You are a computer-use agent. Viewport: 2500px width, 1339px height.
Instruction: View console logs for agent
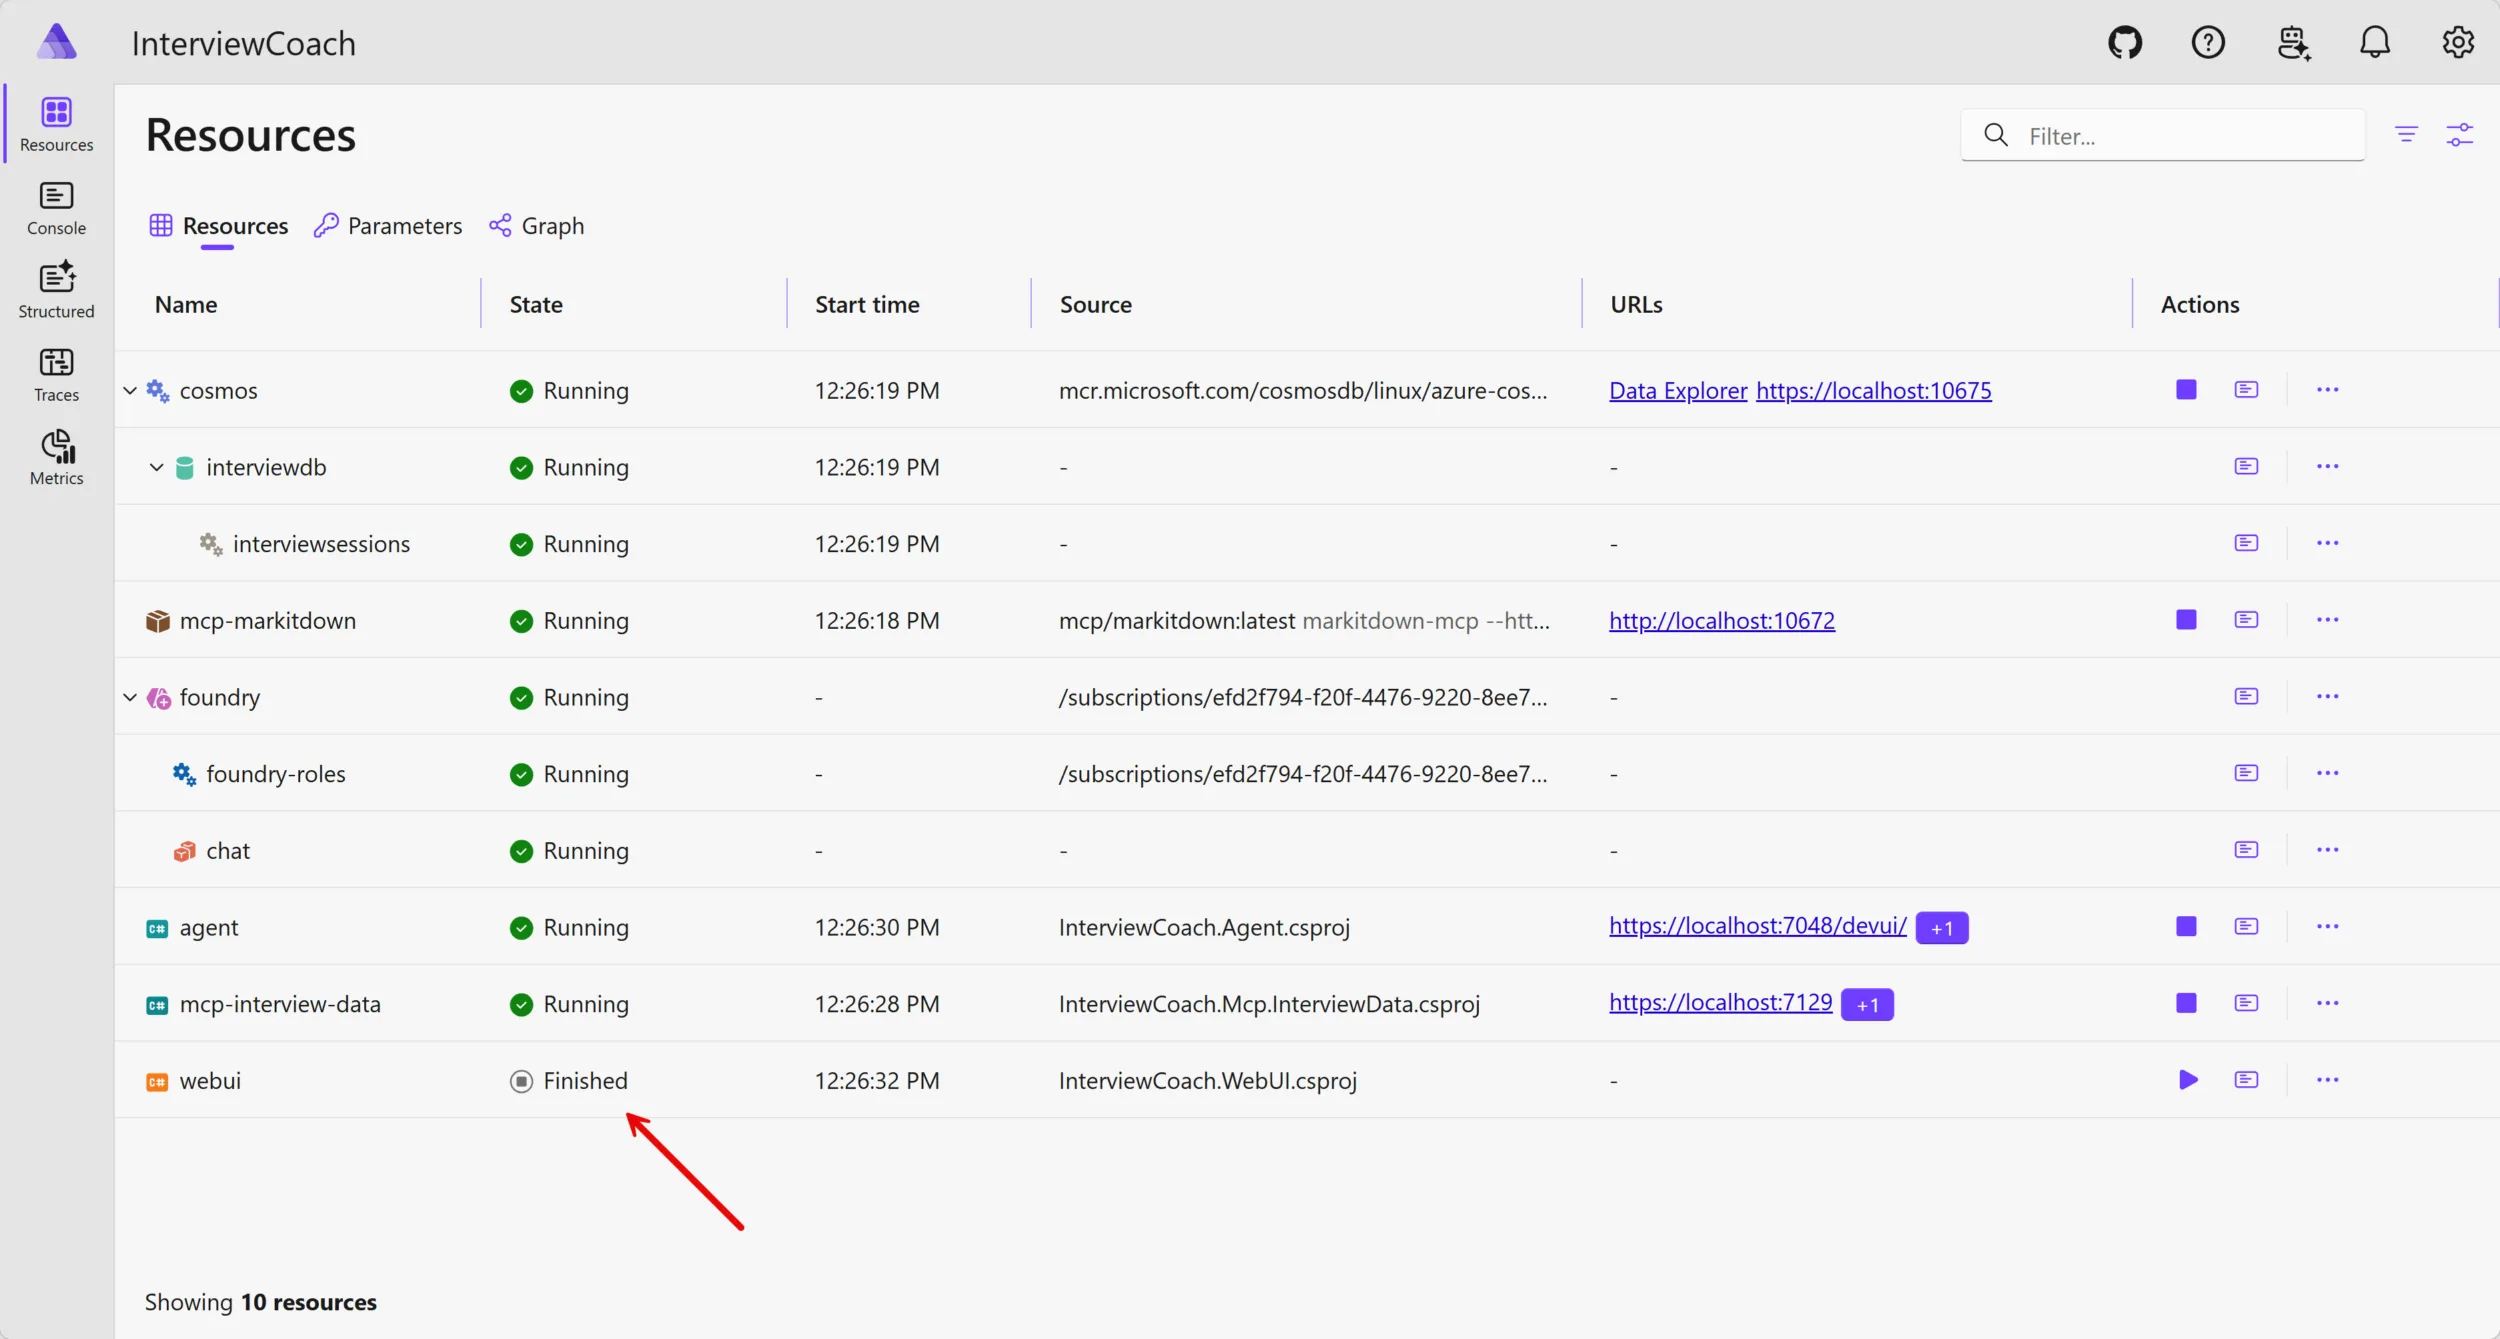pyautogui.click(x=2246, y=927)
